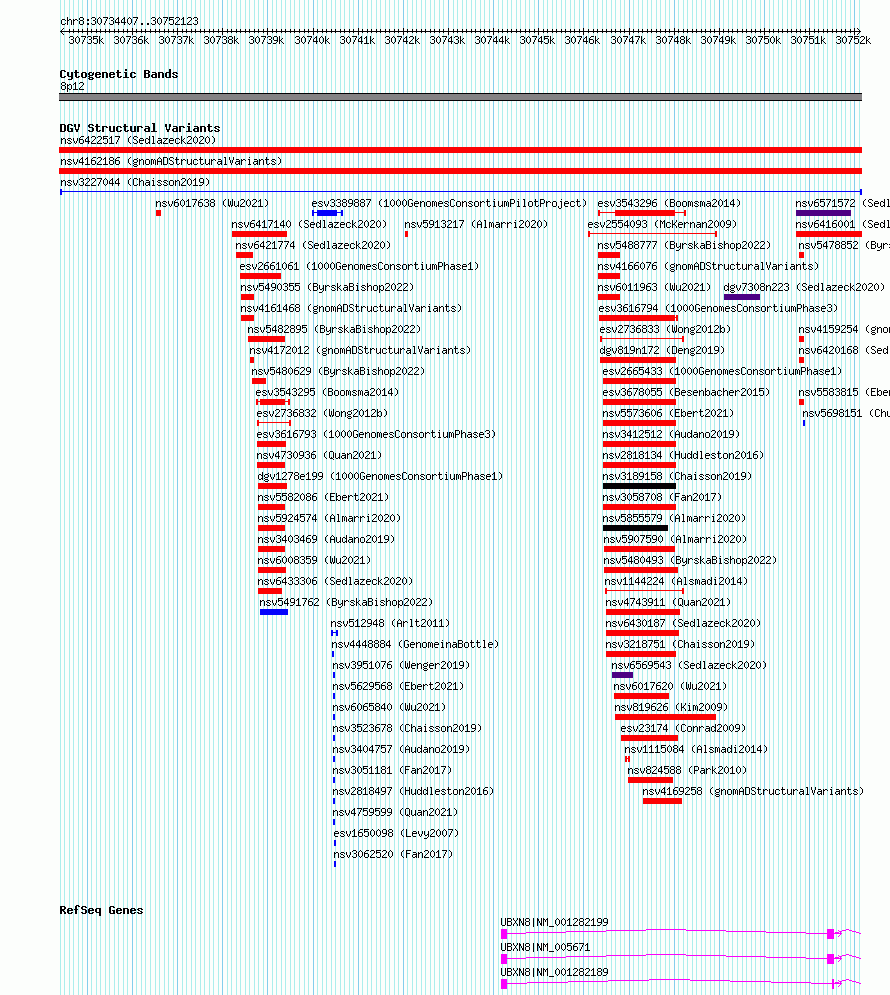
Task: Click nsv4161468 (gnomADStructuralVariants) label
Action: [x=351, y=308]
